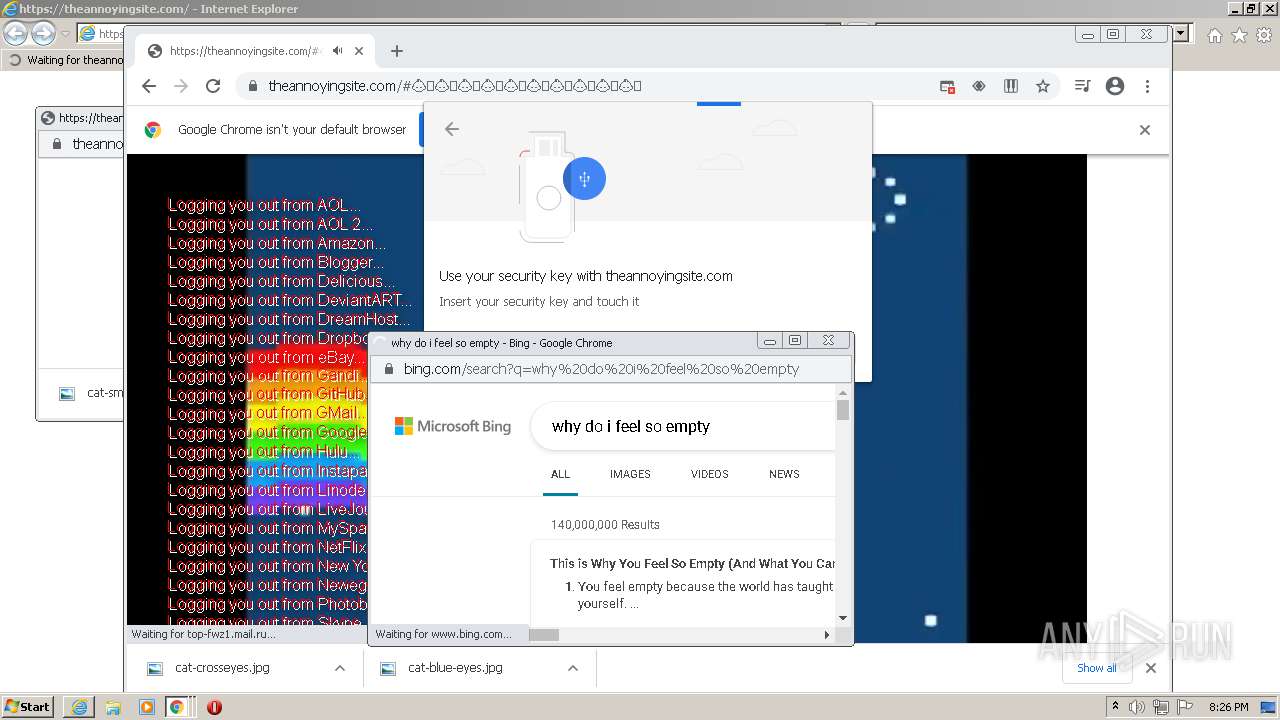
Task: Dismiss the default browser infobar
Action: [1145, 129]
